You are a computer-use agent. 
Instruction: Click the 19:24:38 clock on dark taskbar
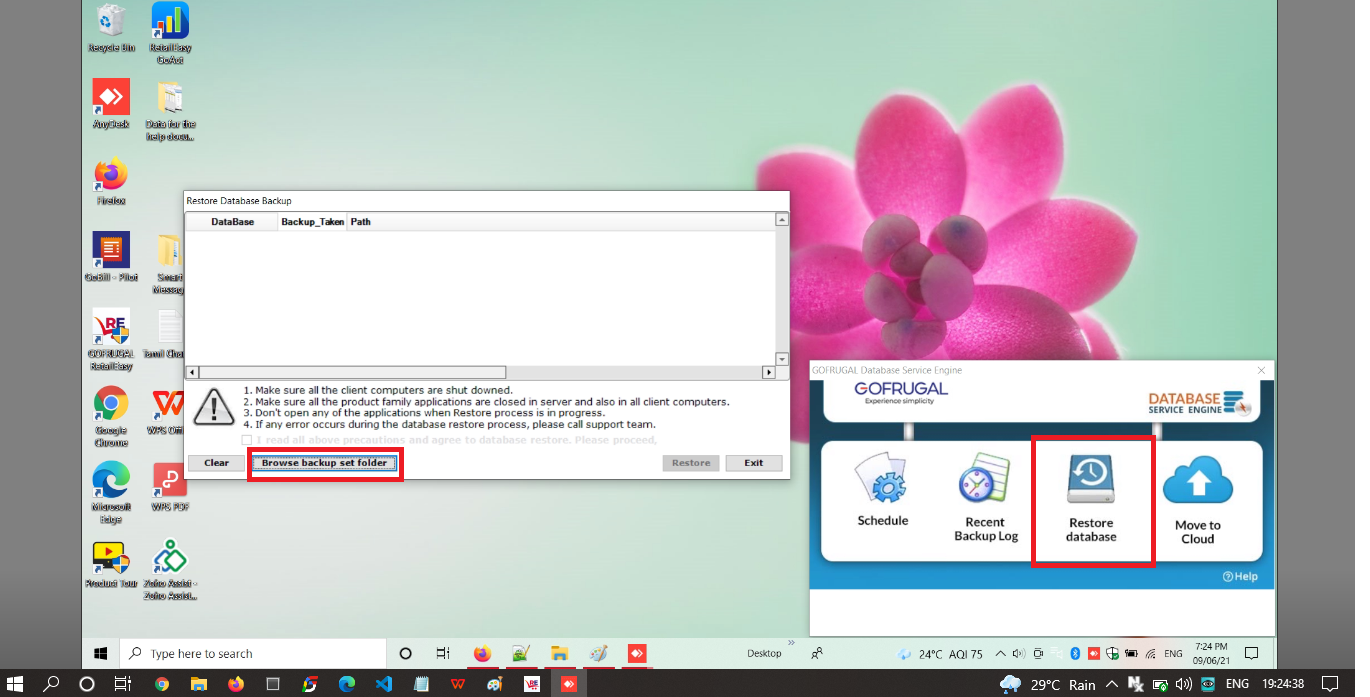click(1283, 684)
